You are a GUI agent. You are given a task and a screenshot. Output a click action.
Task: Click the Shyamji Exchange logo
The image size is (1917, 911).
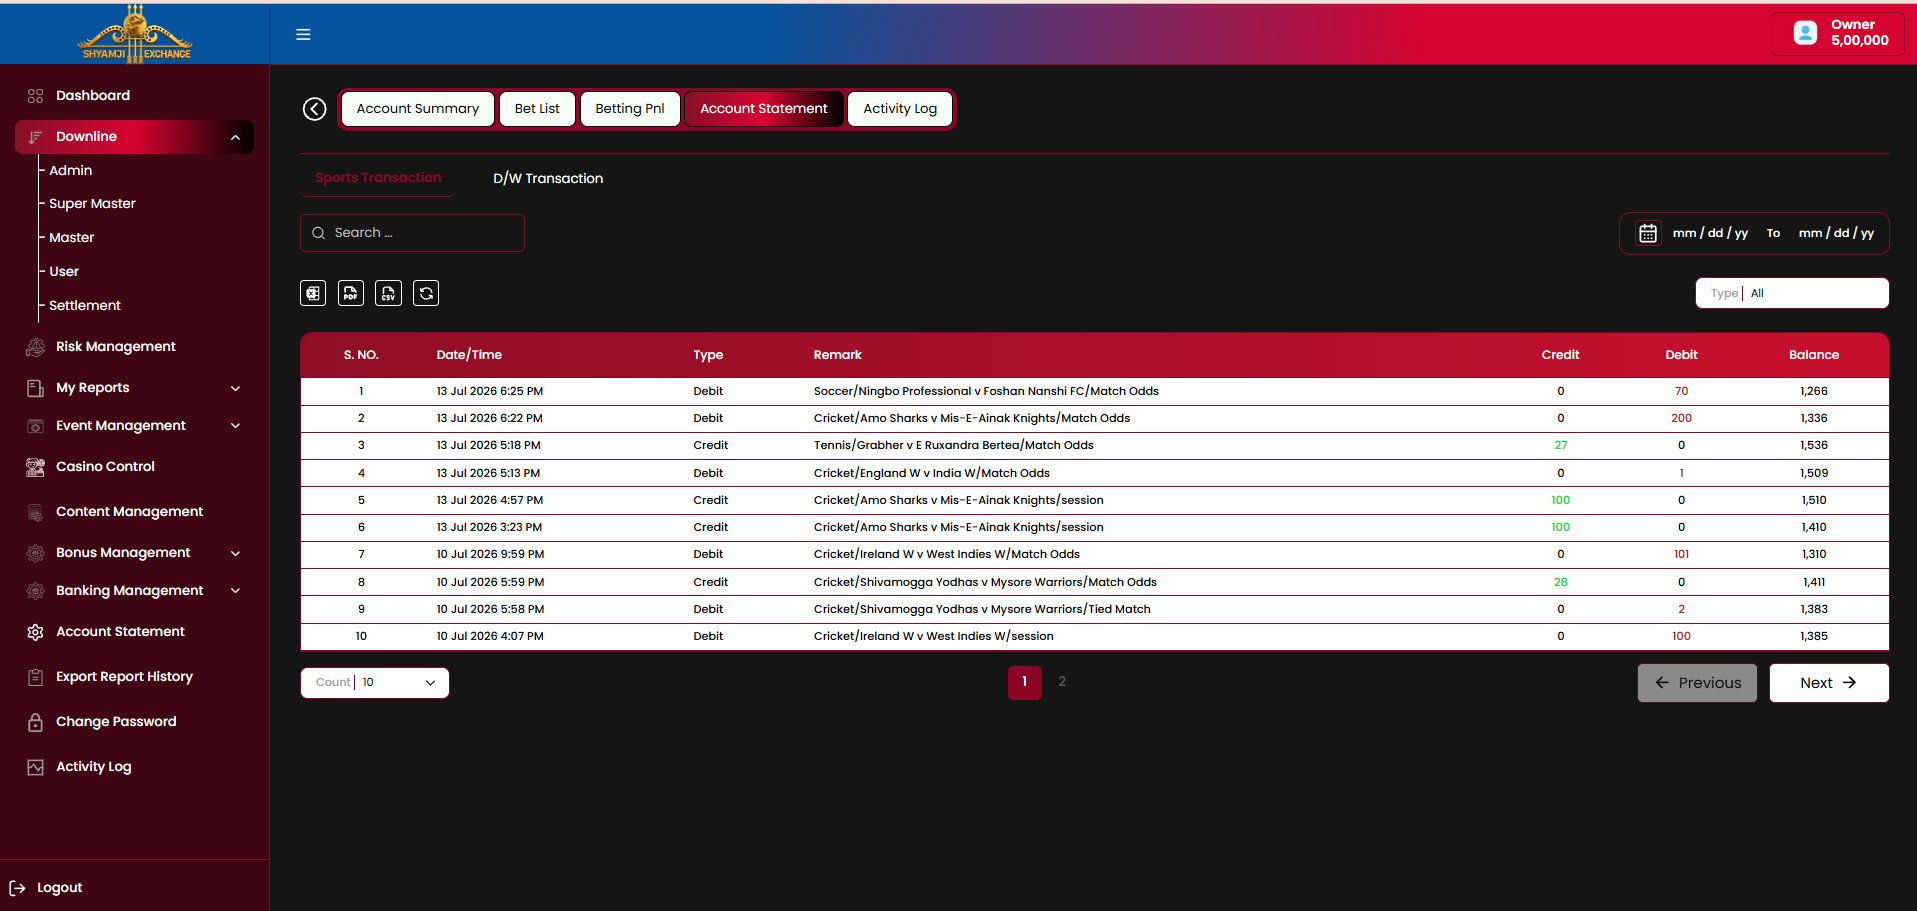tap(135, 33)
